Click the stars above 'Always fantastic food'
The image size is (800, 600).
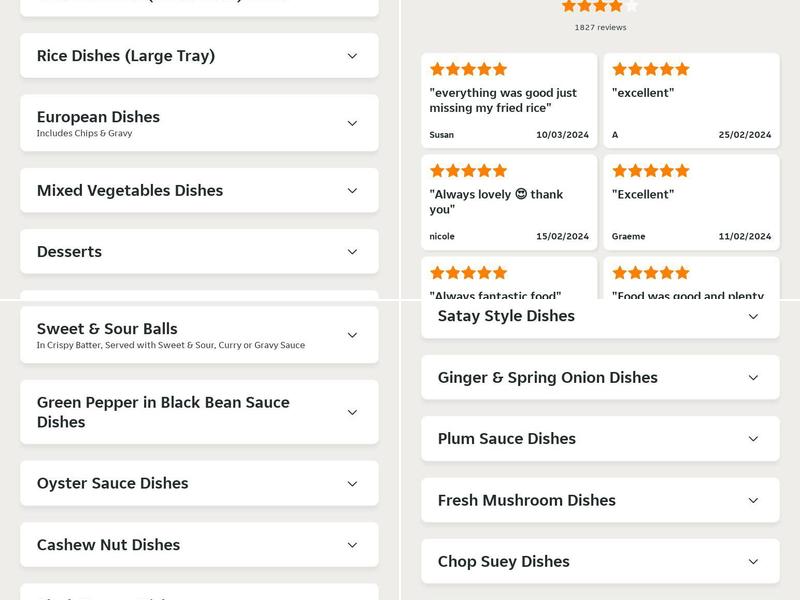[467, 270]
